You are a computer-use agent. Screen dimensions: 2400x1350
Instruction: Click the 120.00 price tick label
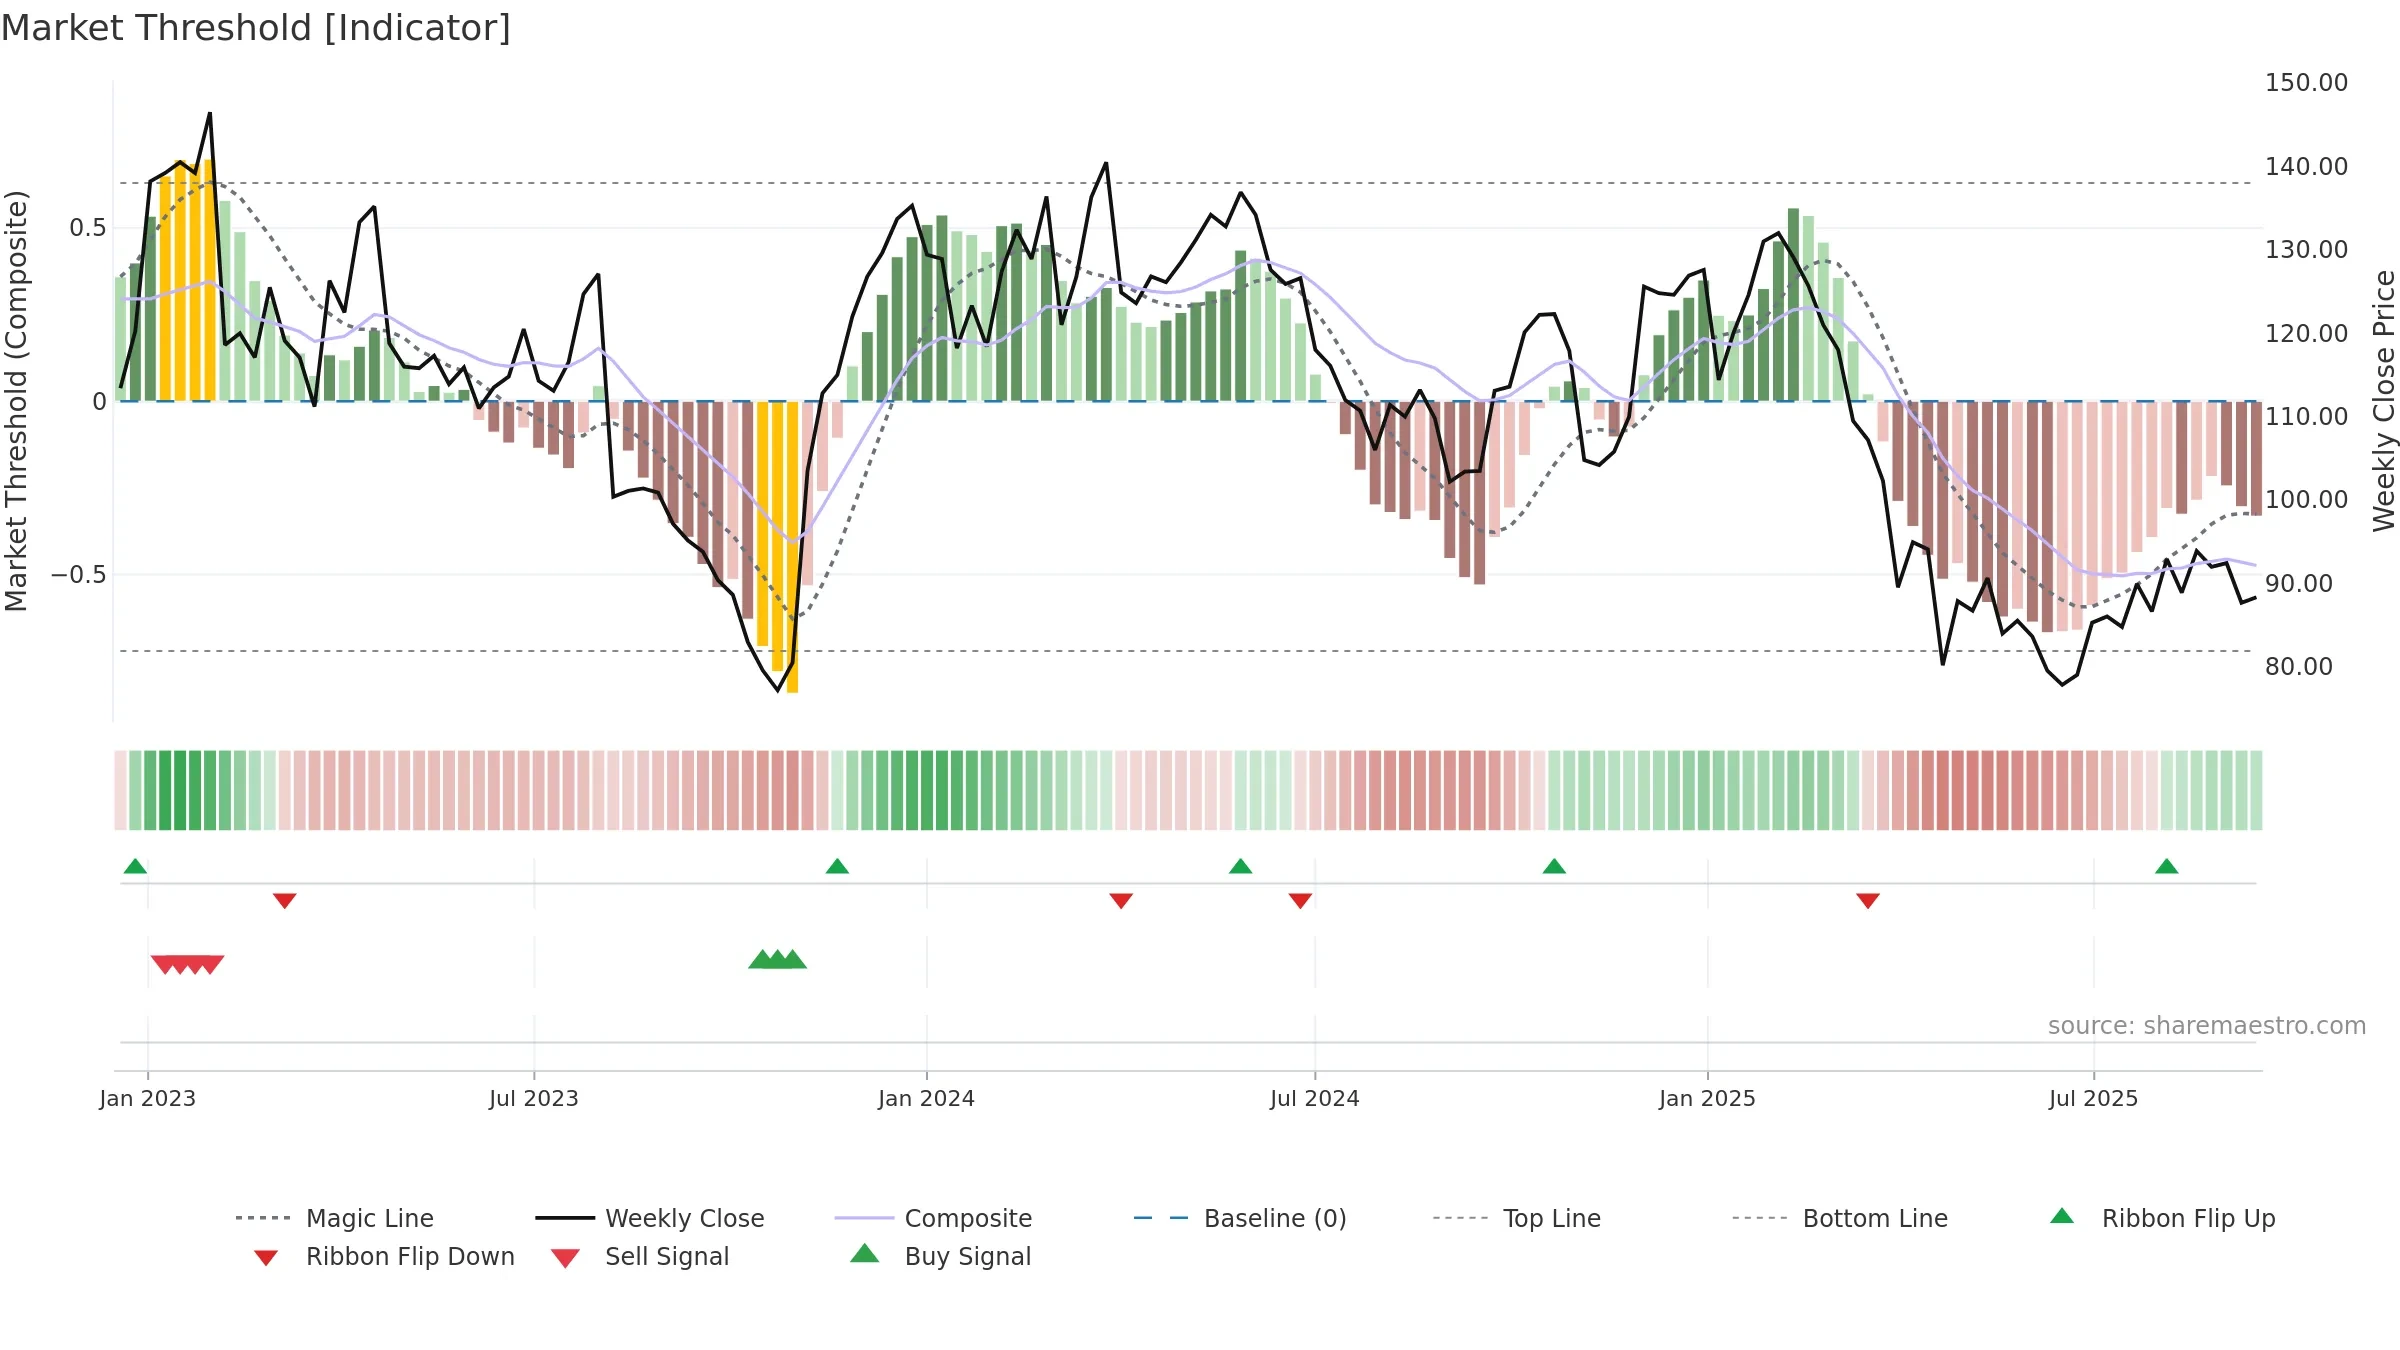point(2306,334)
